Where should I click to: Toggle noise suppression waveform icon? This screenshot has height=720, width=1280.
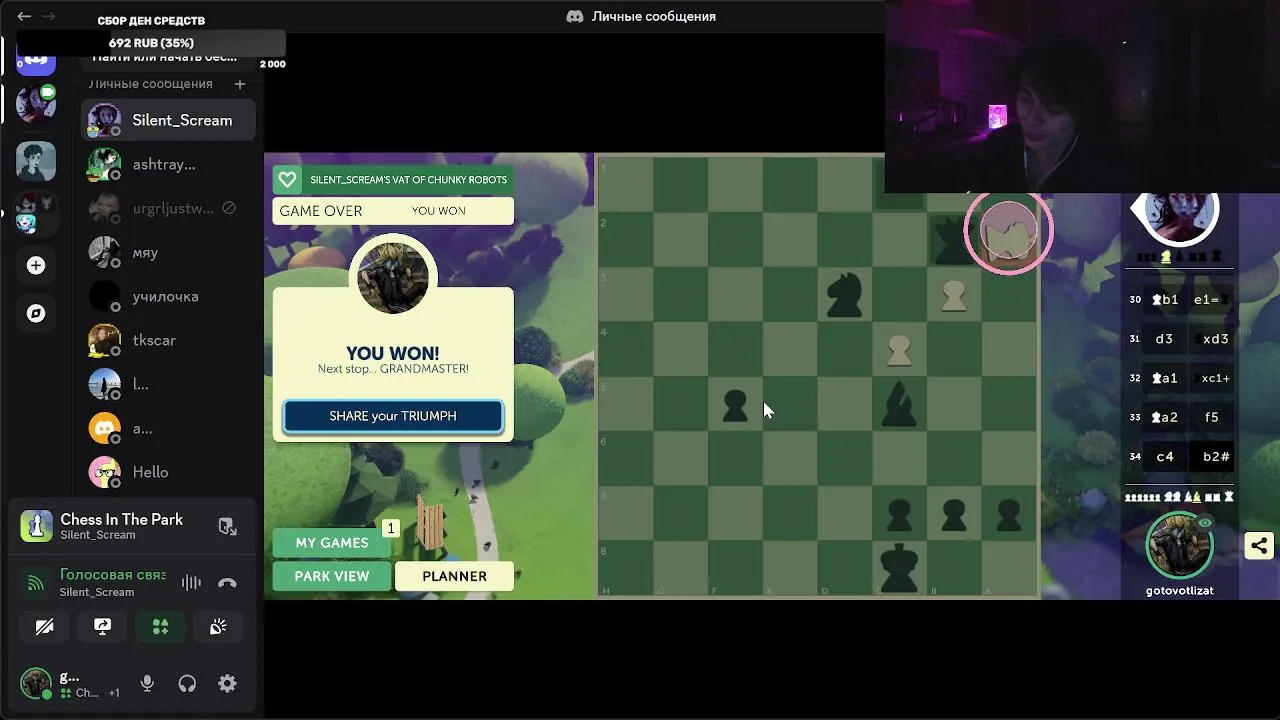[190, 583]
